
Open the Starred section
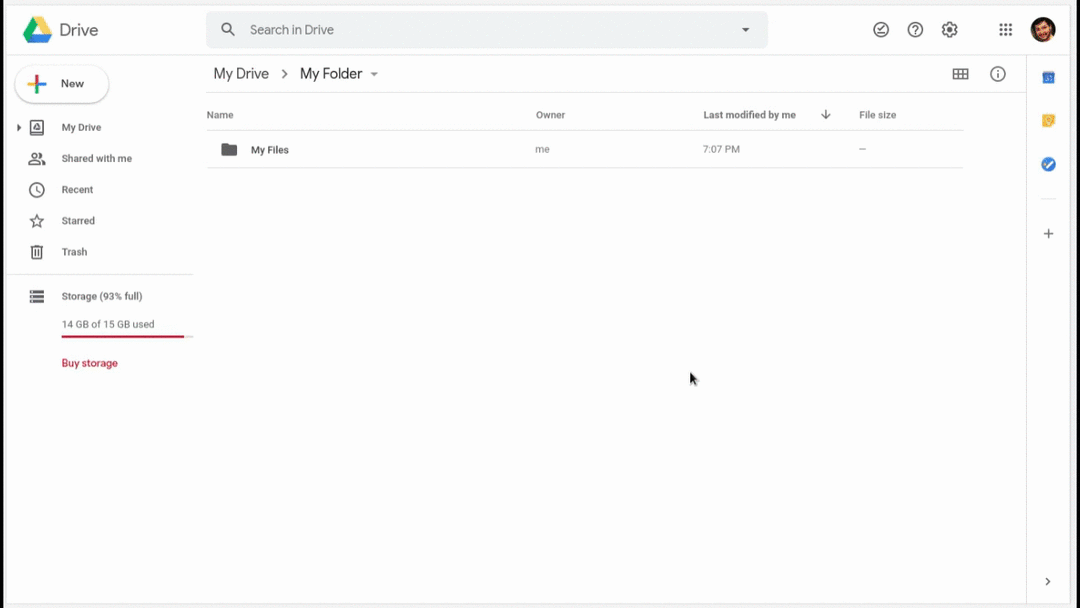point(78,221)
